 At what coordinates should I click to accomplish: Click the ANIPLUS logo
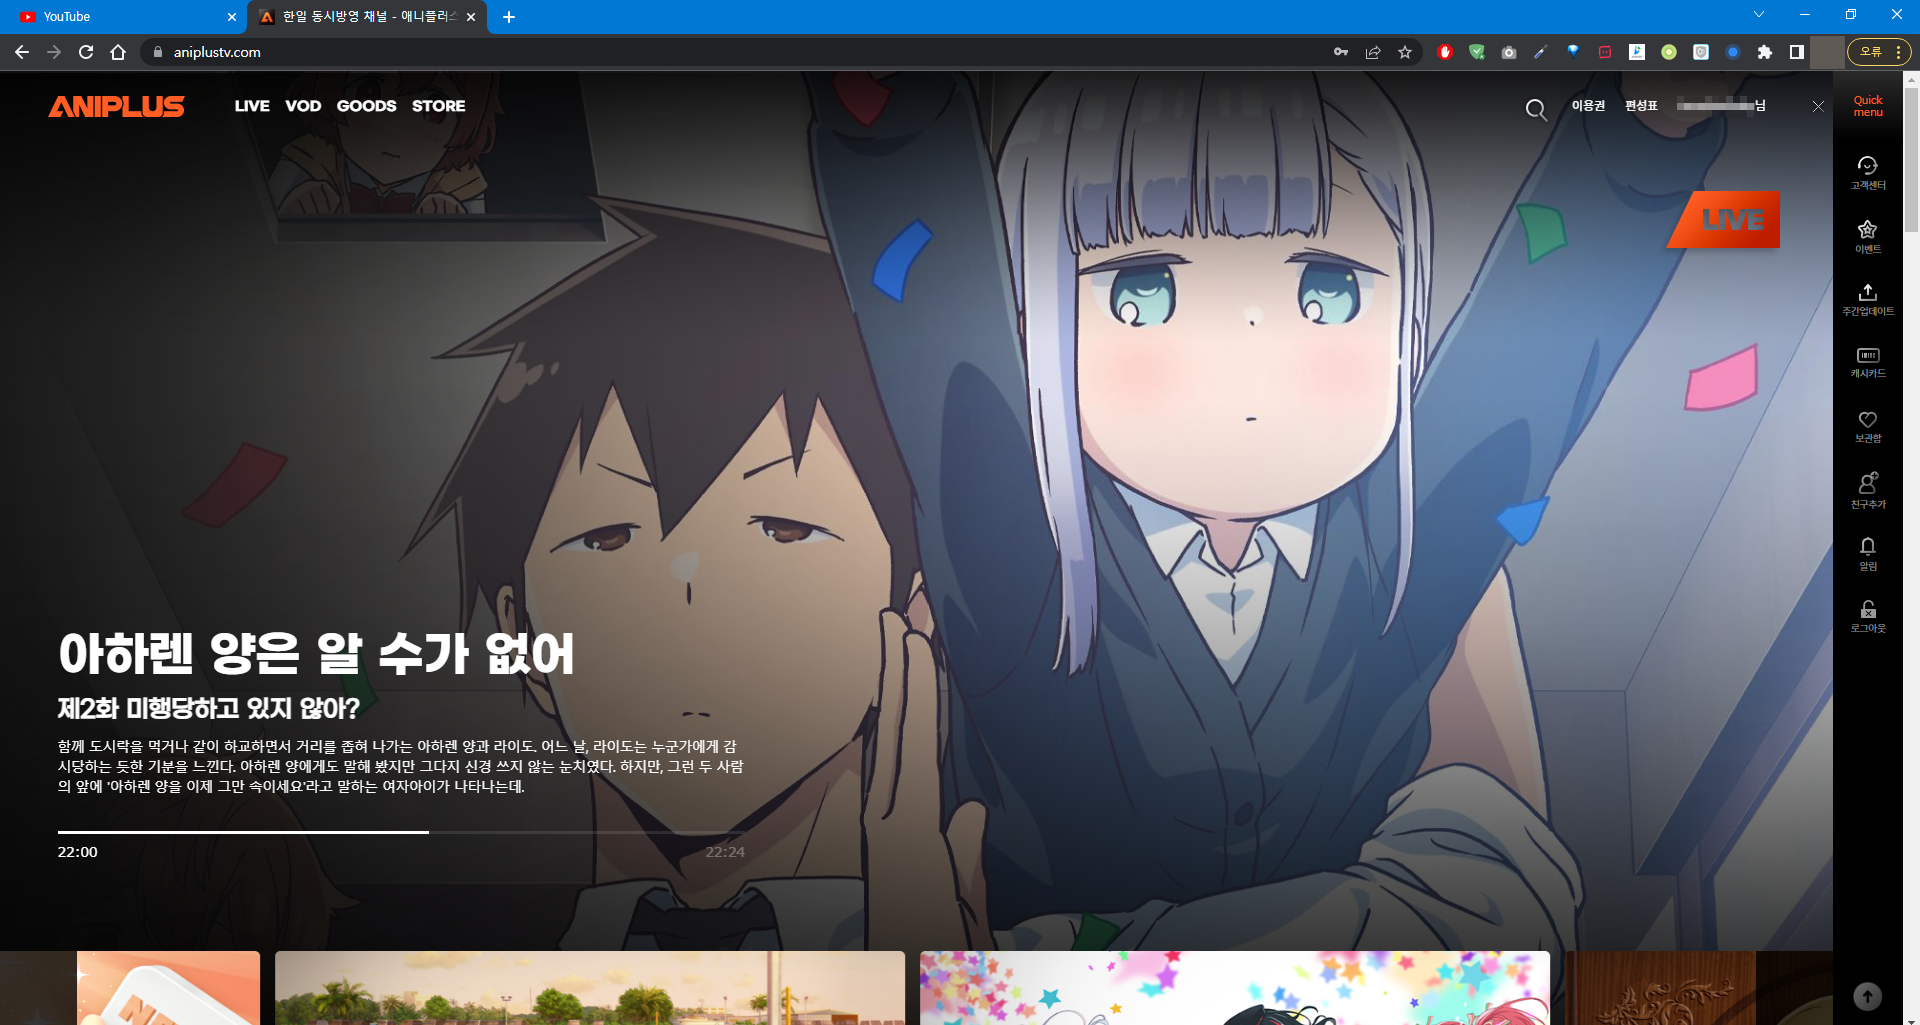point(116,106)
